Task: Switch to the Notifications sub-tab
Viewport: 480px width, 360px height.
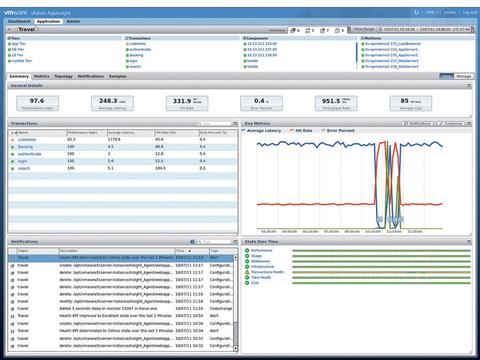Action: point(91,76)
